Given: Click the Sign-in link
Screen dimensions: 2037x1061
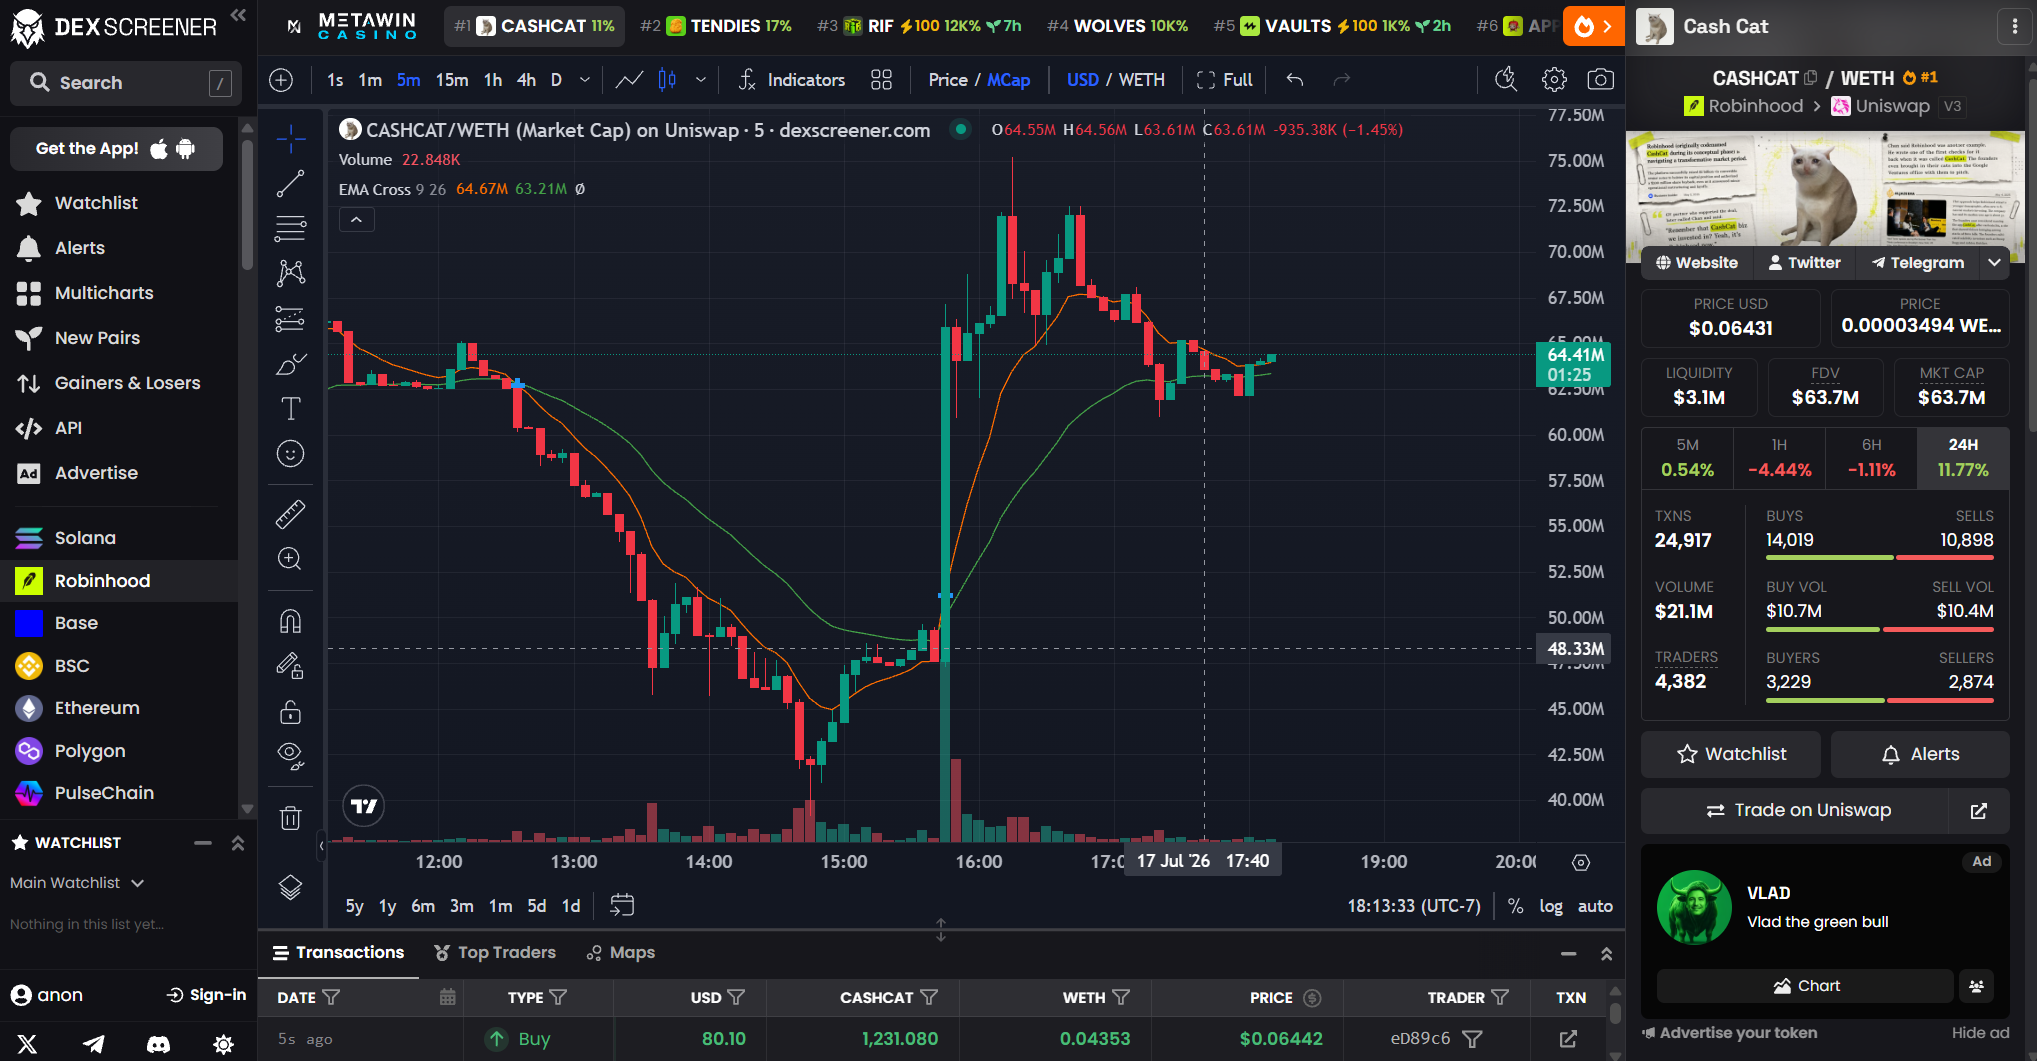Looking at the screenshot, I should [x=206, y=995].
